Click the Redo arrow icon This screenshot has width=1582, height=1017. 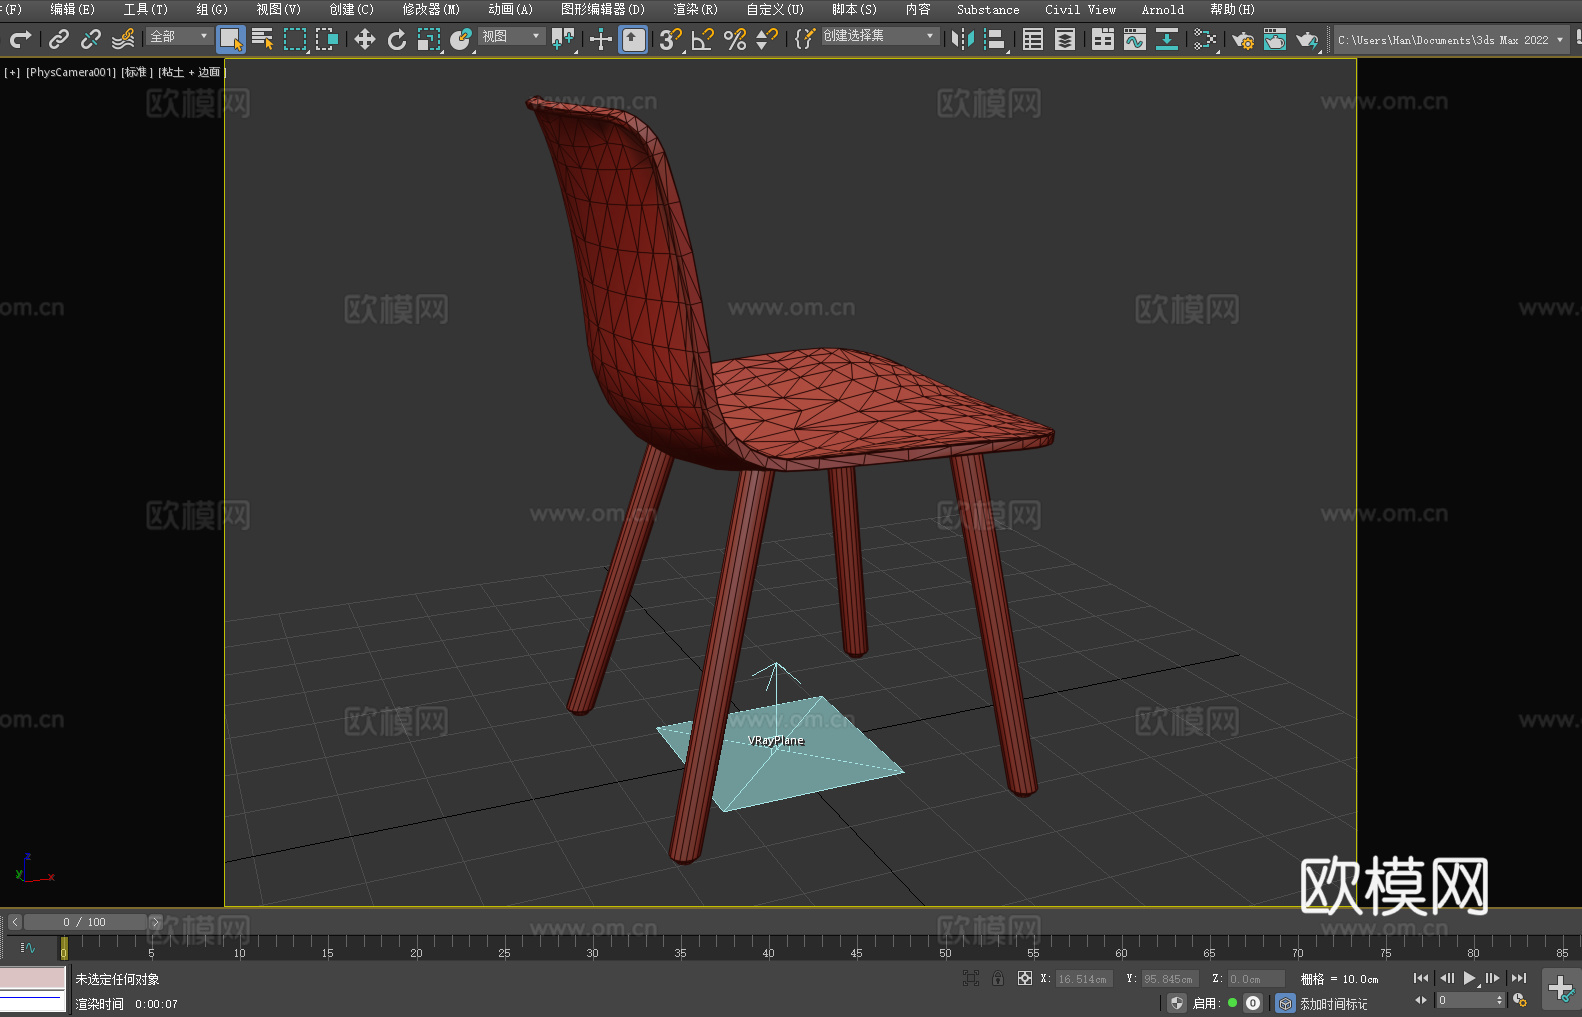20,39
